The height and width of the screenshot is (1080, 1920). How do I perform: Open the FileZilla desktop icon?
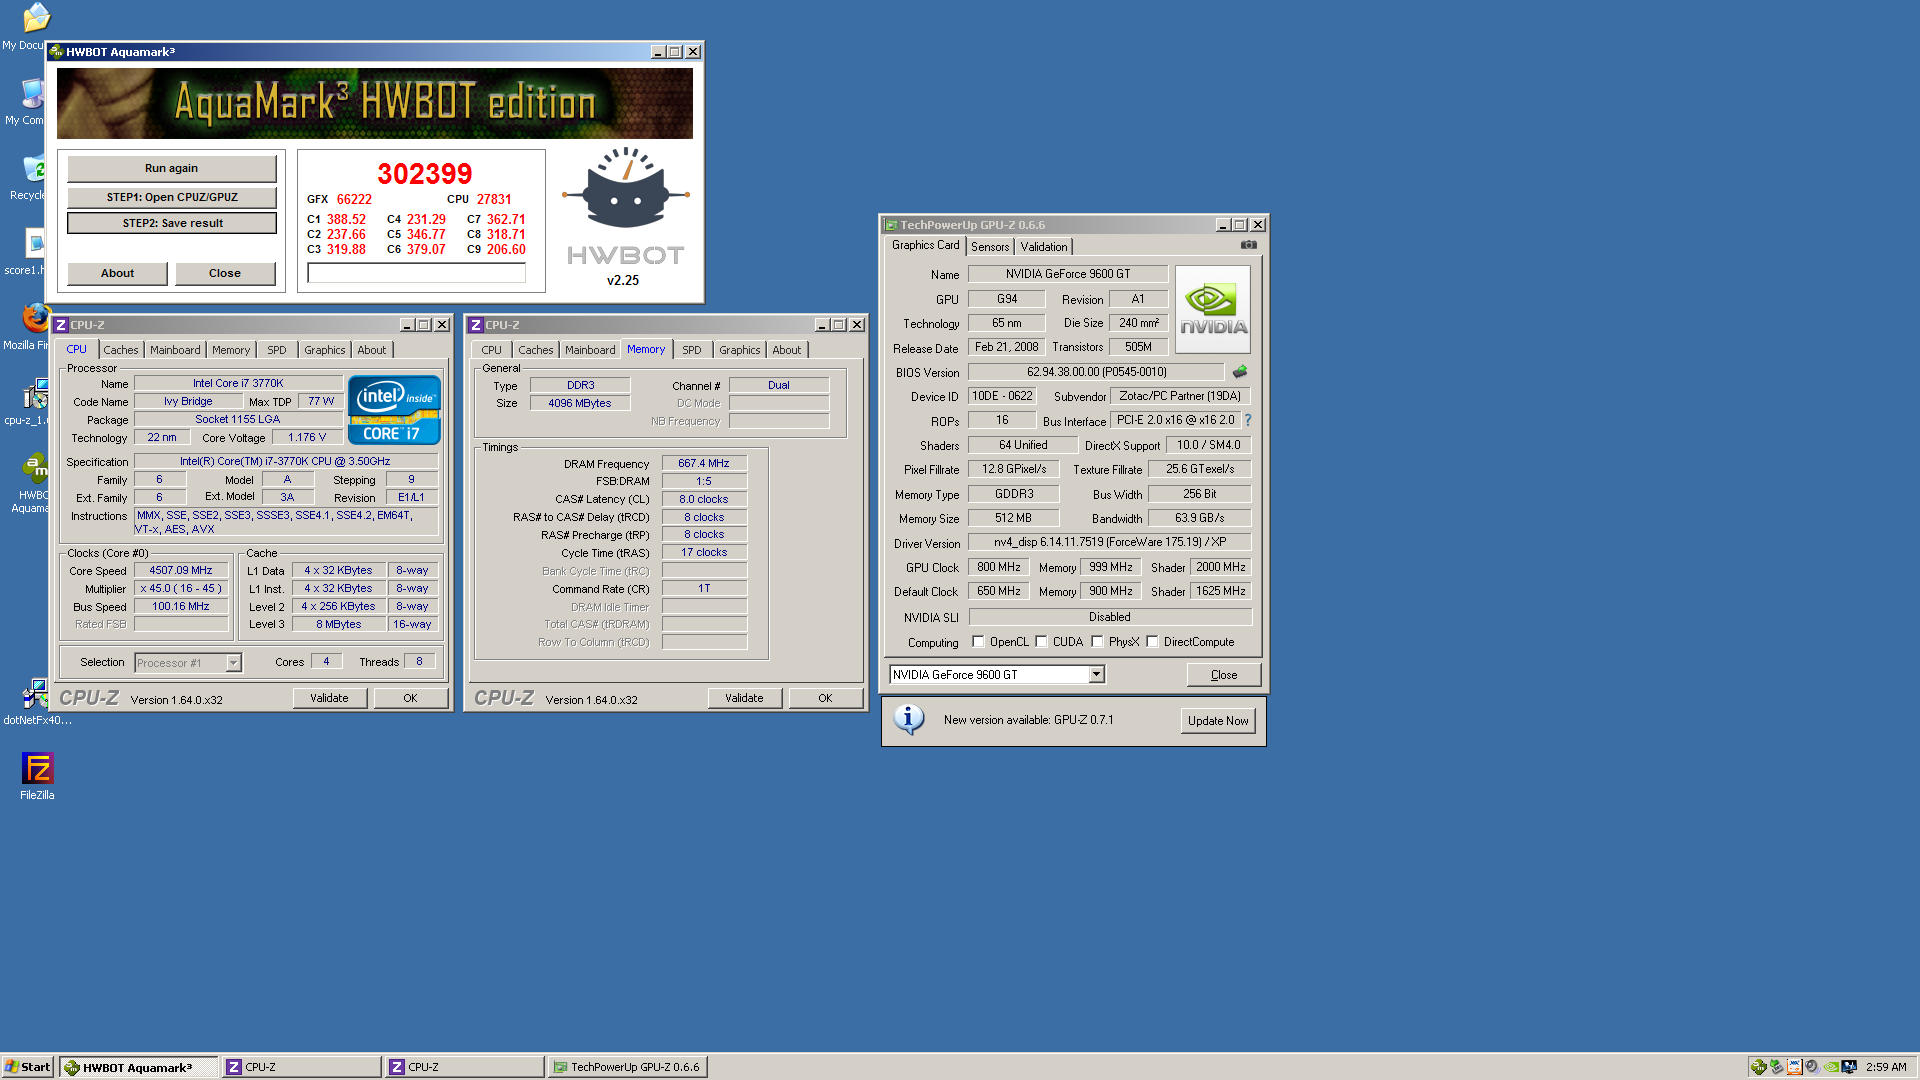click(x=38, y=776)
